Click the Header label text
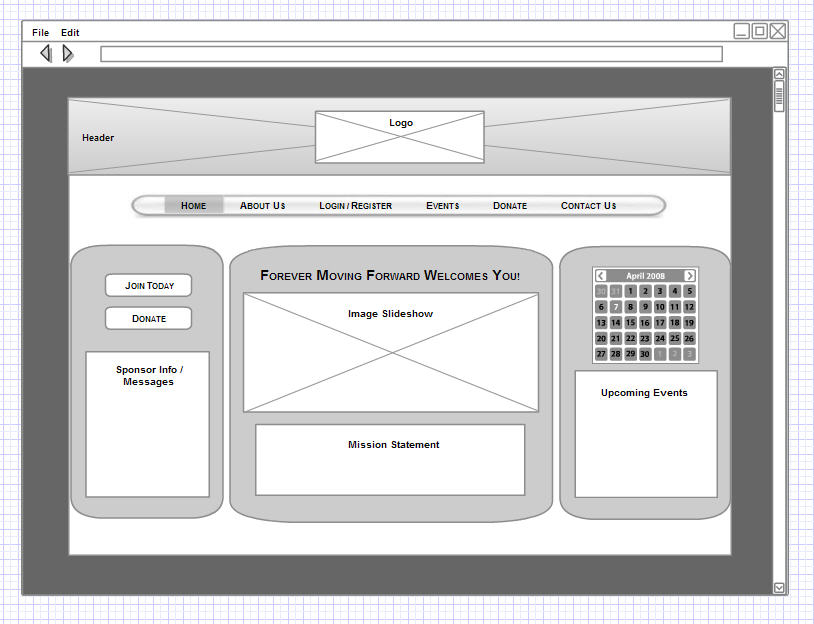This screenshot has height=624, width=814. 98,138
